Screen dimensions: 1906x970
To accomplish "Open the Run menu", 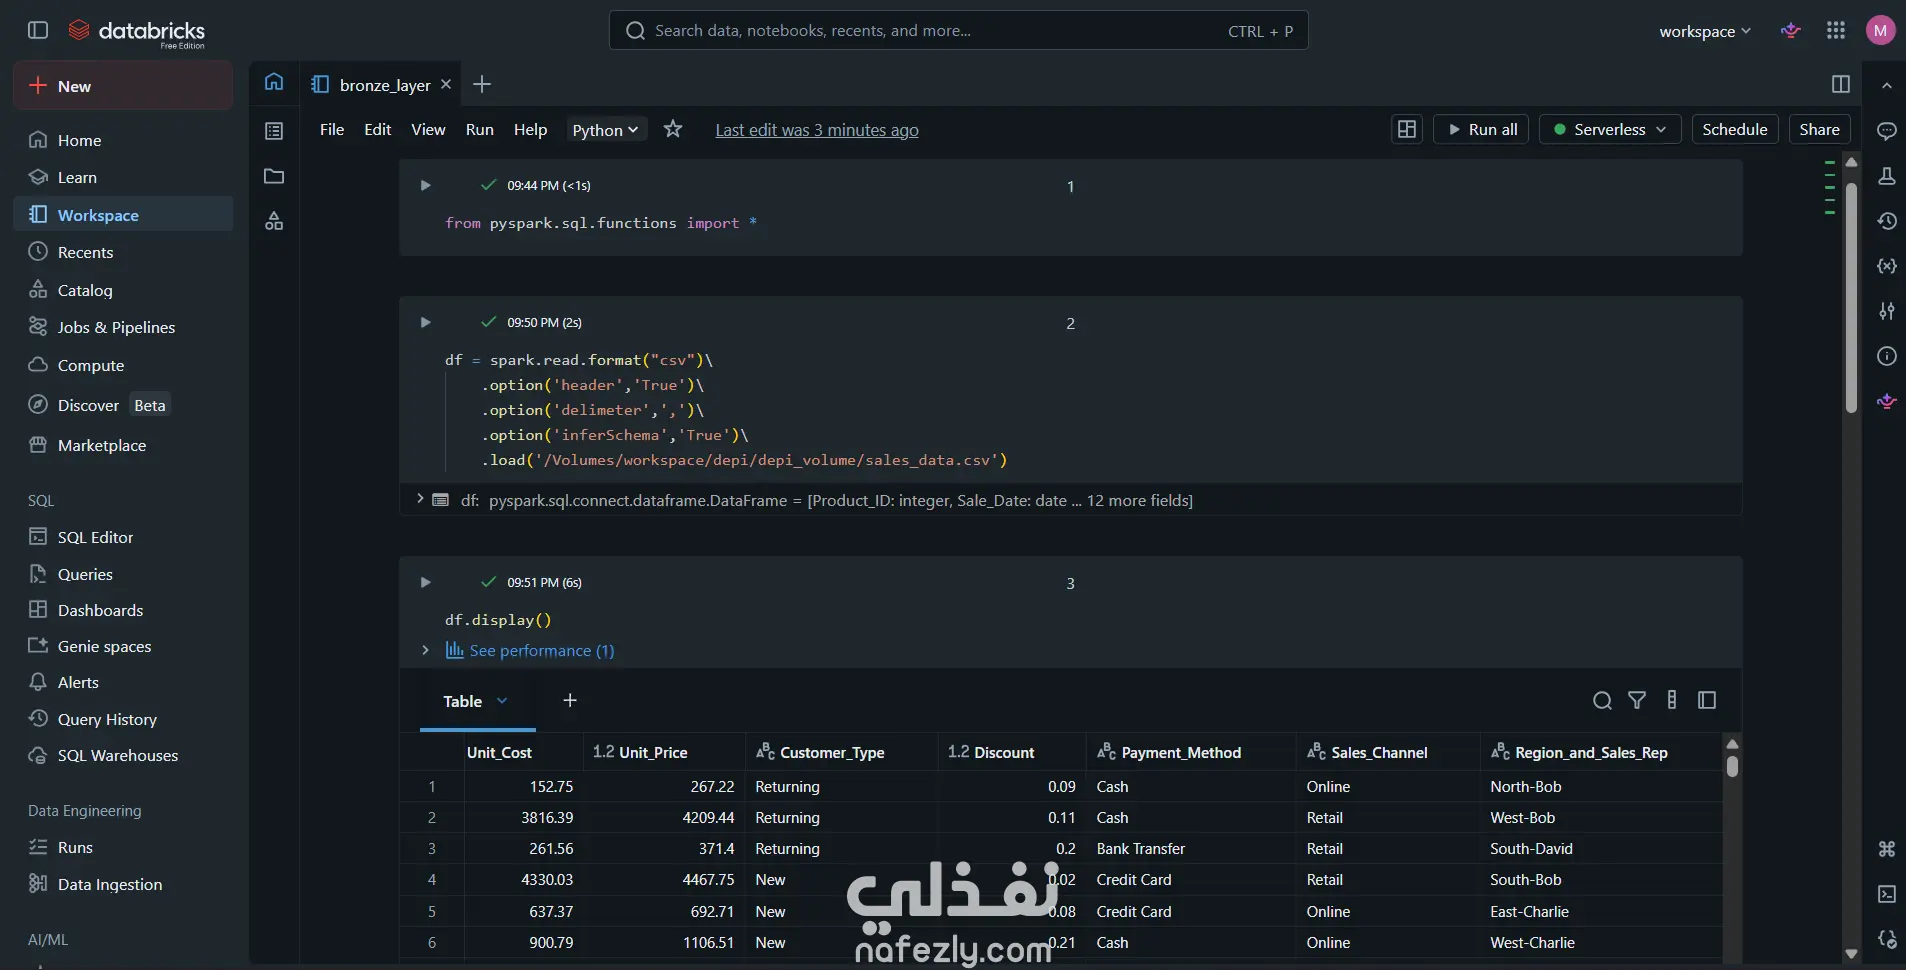I will point(480,129).
